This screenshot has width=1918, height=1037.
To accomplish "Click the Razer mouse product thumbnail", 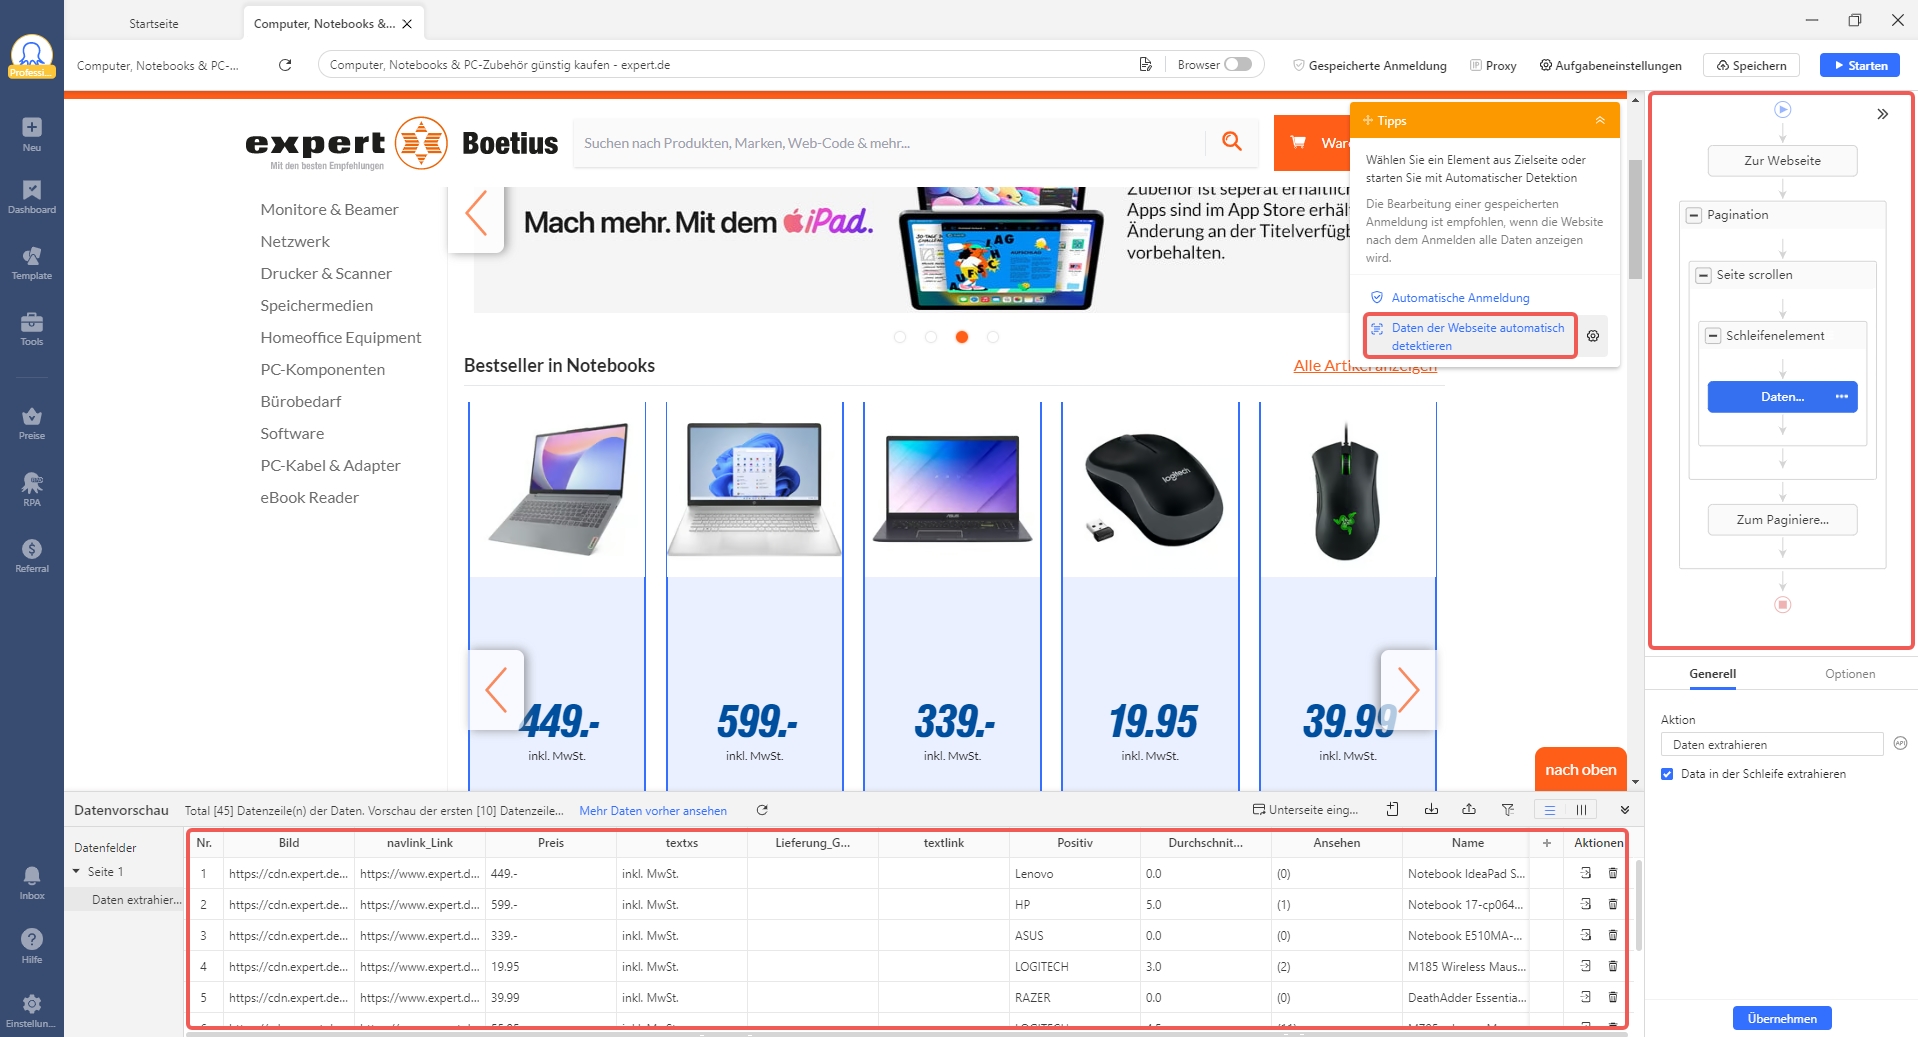I will tap(1347, 490).
